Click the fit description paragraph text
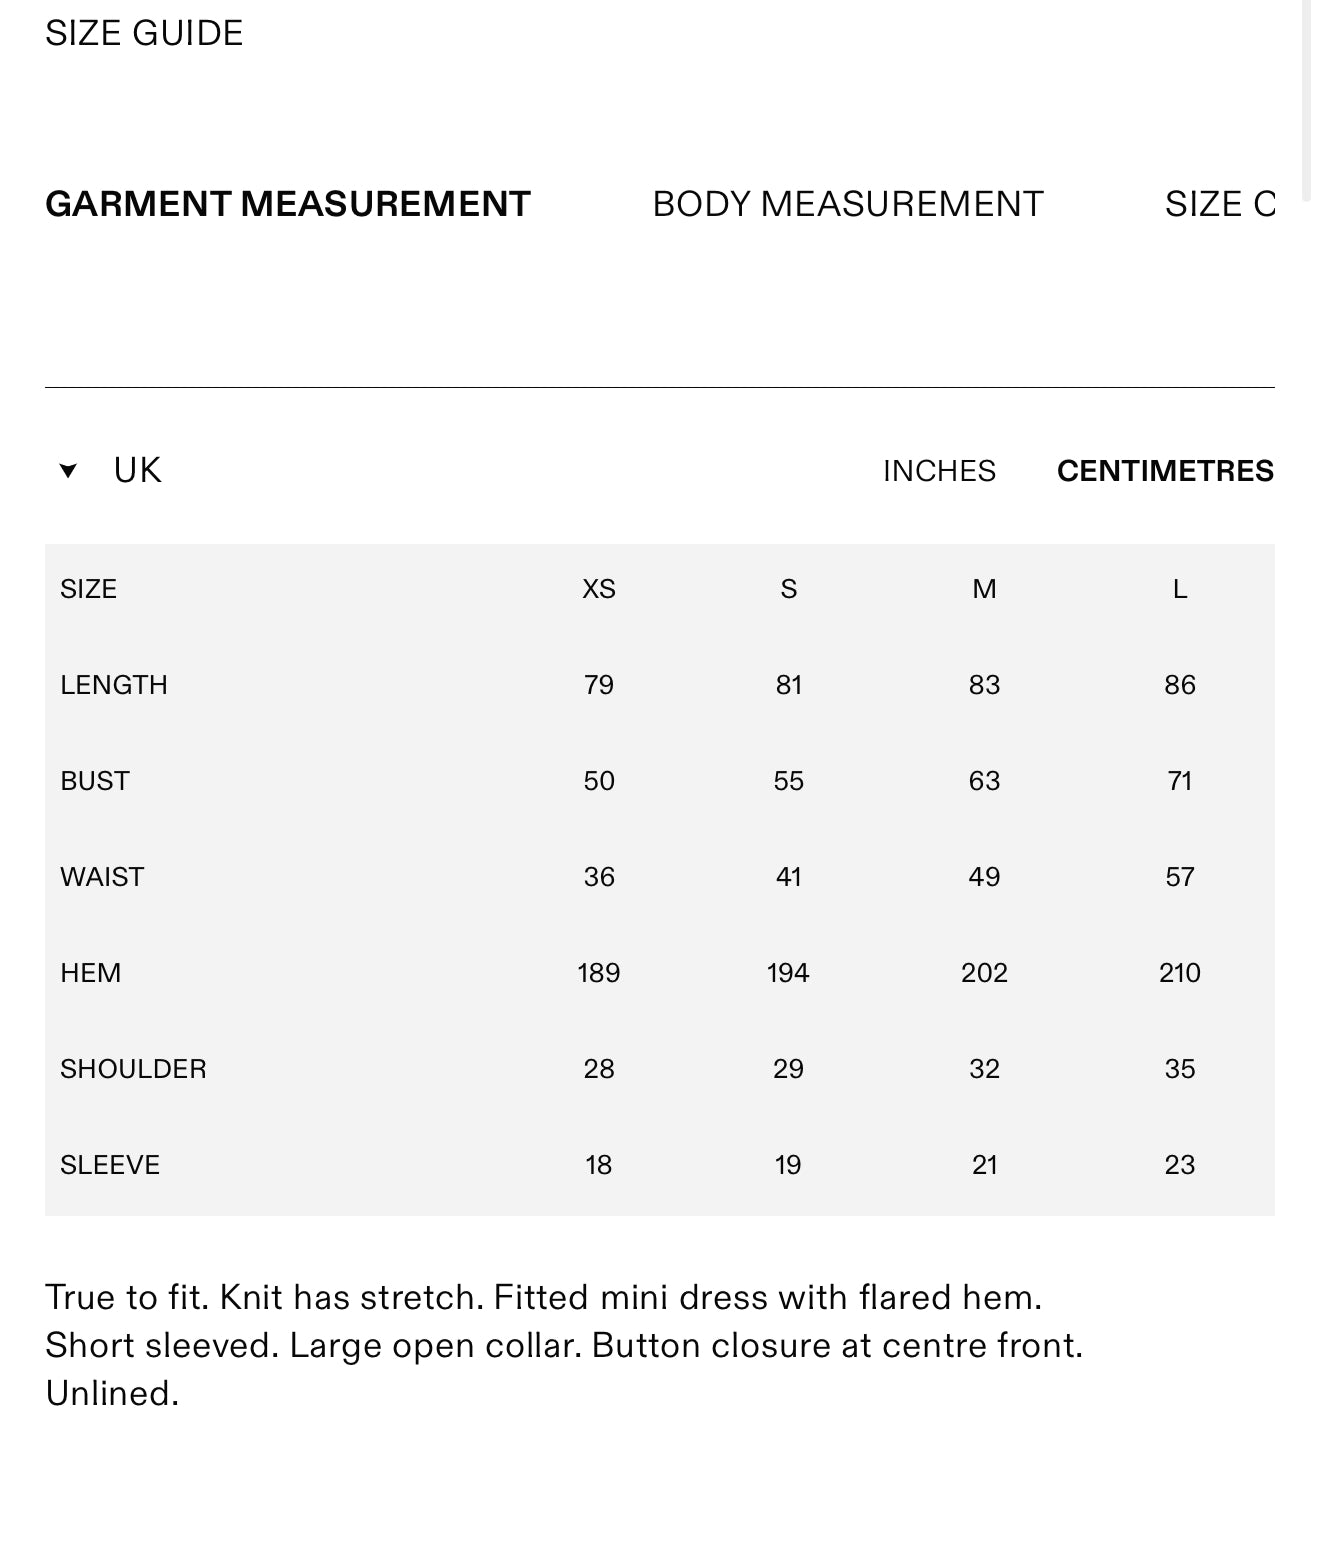Image resolution: width=1320 pixels, height=1543 pixels. pyautogui.click(x=564, y=1345)
